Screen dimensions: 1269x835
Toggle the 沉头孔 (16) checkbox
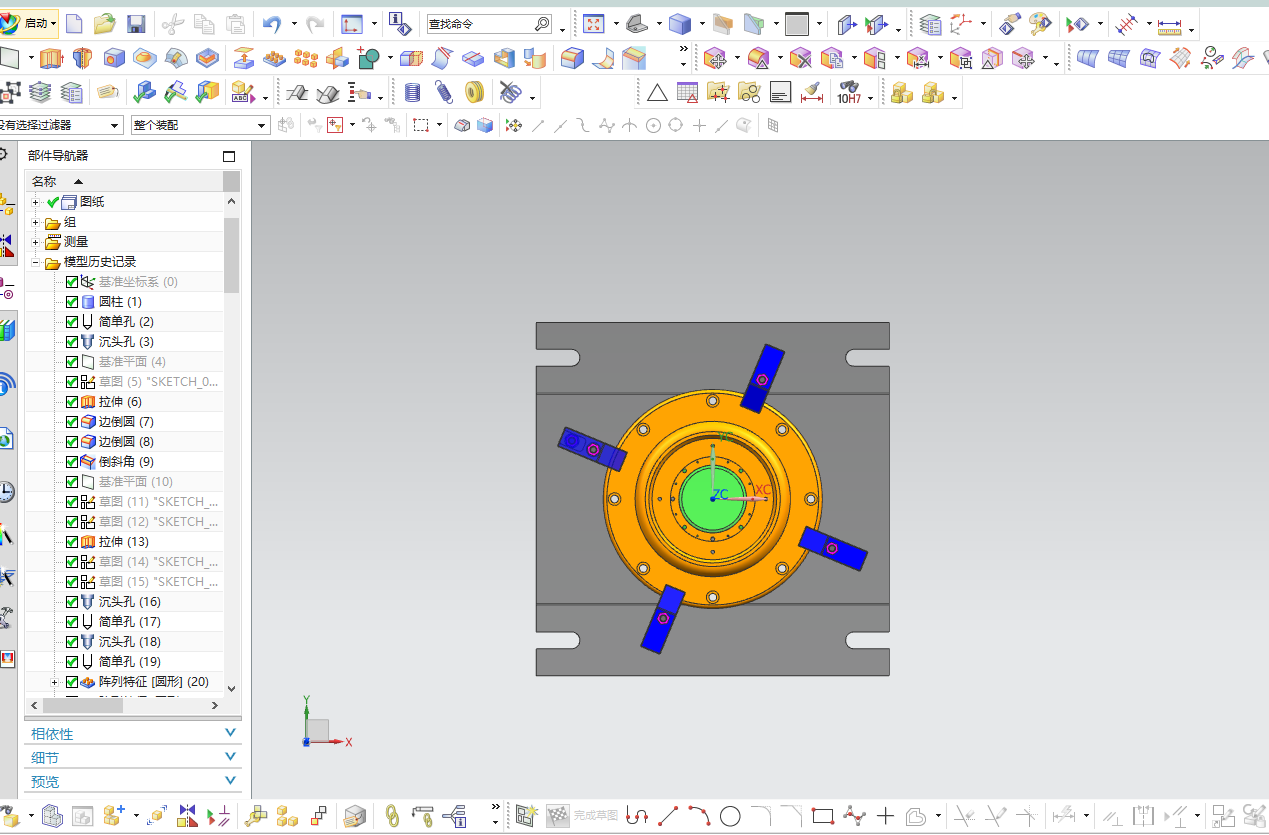pos(72,602)
